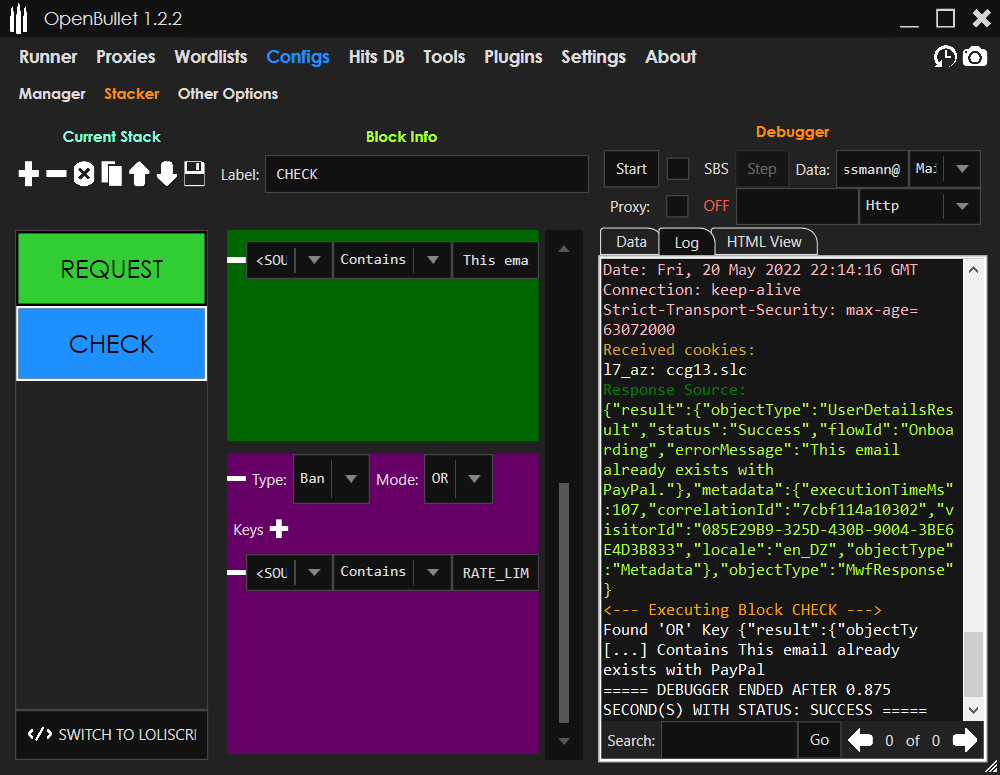Save the config with the floppy disk icon

pos(195,173)
